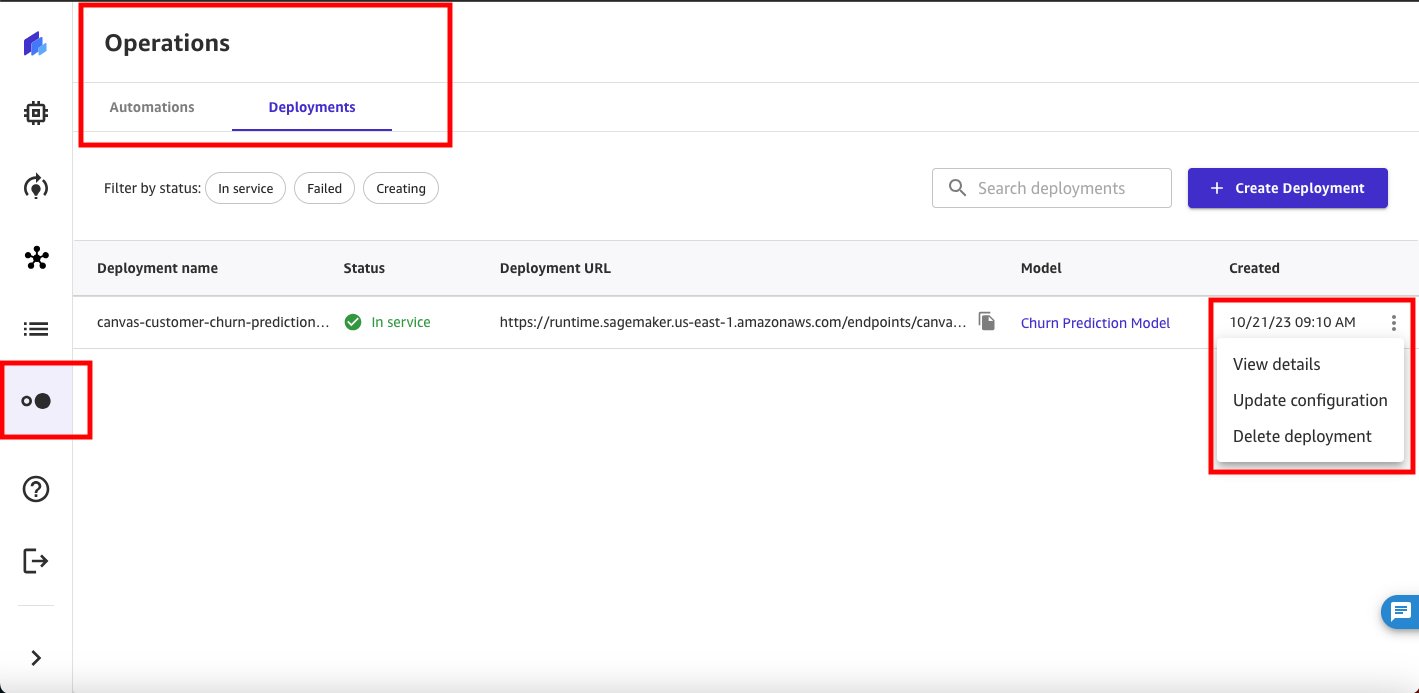The height and width of the screenshot is (693, 1419).
Task: Open the Data Wrangler flow icon
Action: point(36,186)
